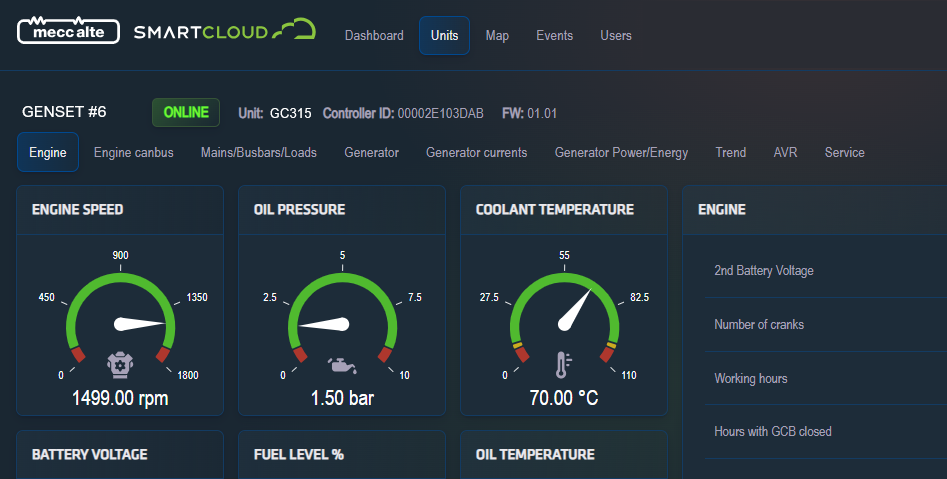Click the Engine Speed gauge needle
The width and height of the screenshot is (947, 479).
(140, 324)
